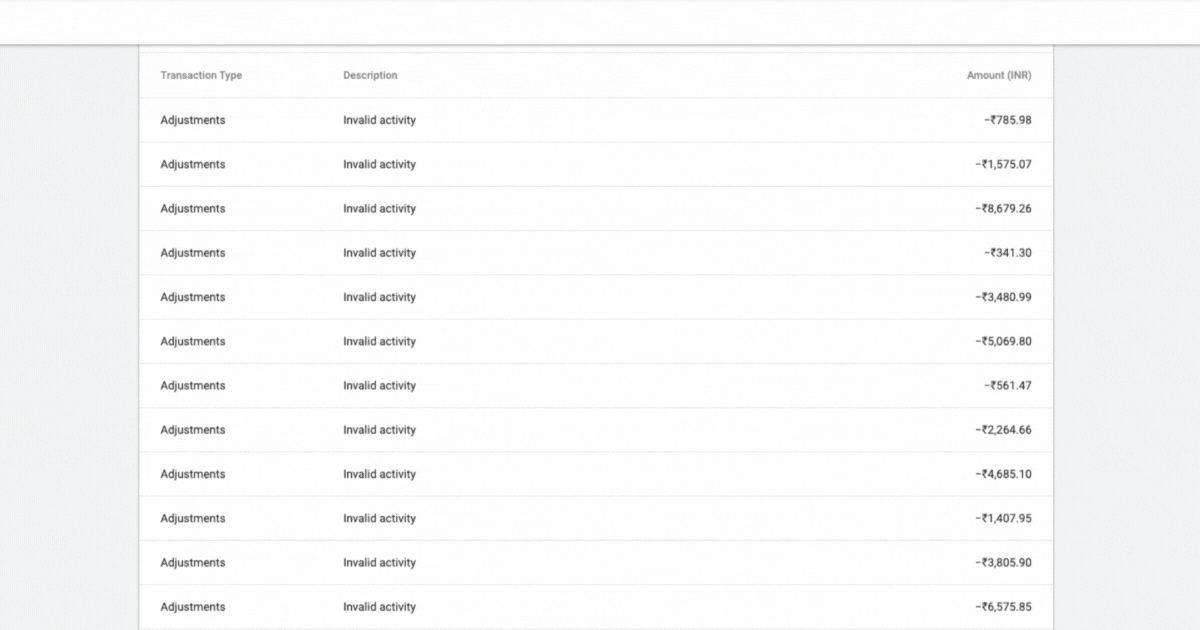
Task: Select Adjustments in the −₹5,069.80 row
Action: [193, 341]
